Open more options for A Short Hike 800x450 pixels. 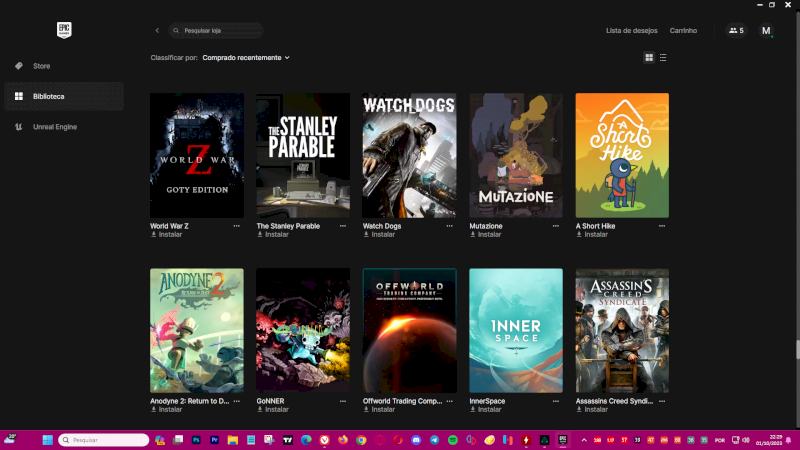662,226
